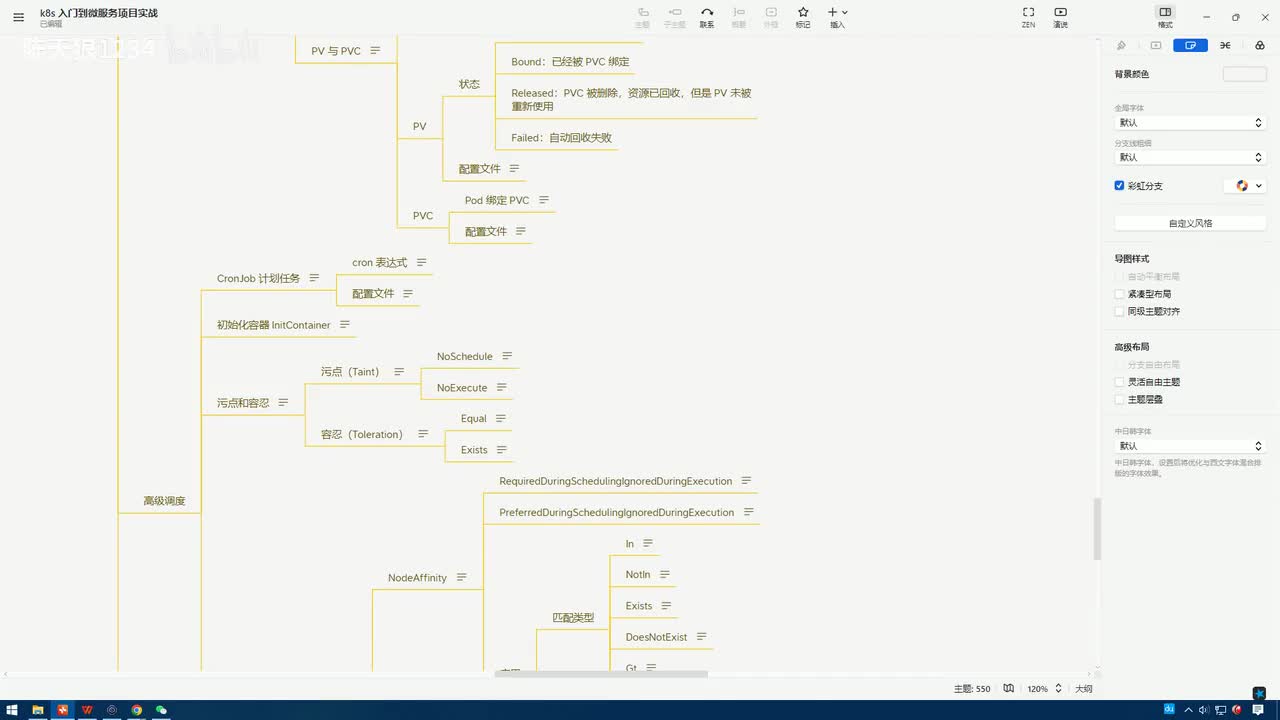Open the note icon beside 初始化容器 InitContainer
The height and width of the screenshot is (720, 1280).
click(345, 325)
